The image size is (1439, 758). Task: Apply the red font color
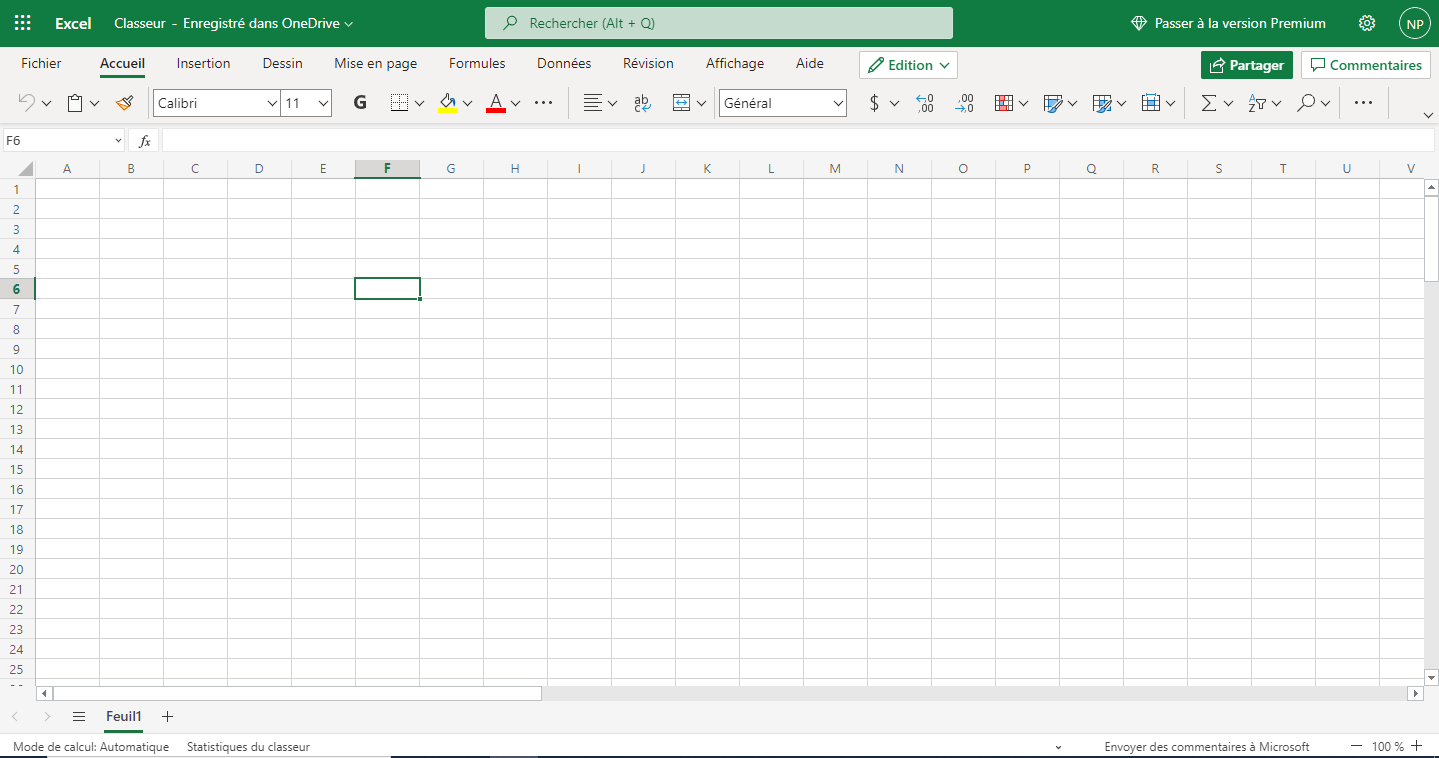(495, 103)
